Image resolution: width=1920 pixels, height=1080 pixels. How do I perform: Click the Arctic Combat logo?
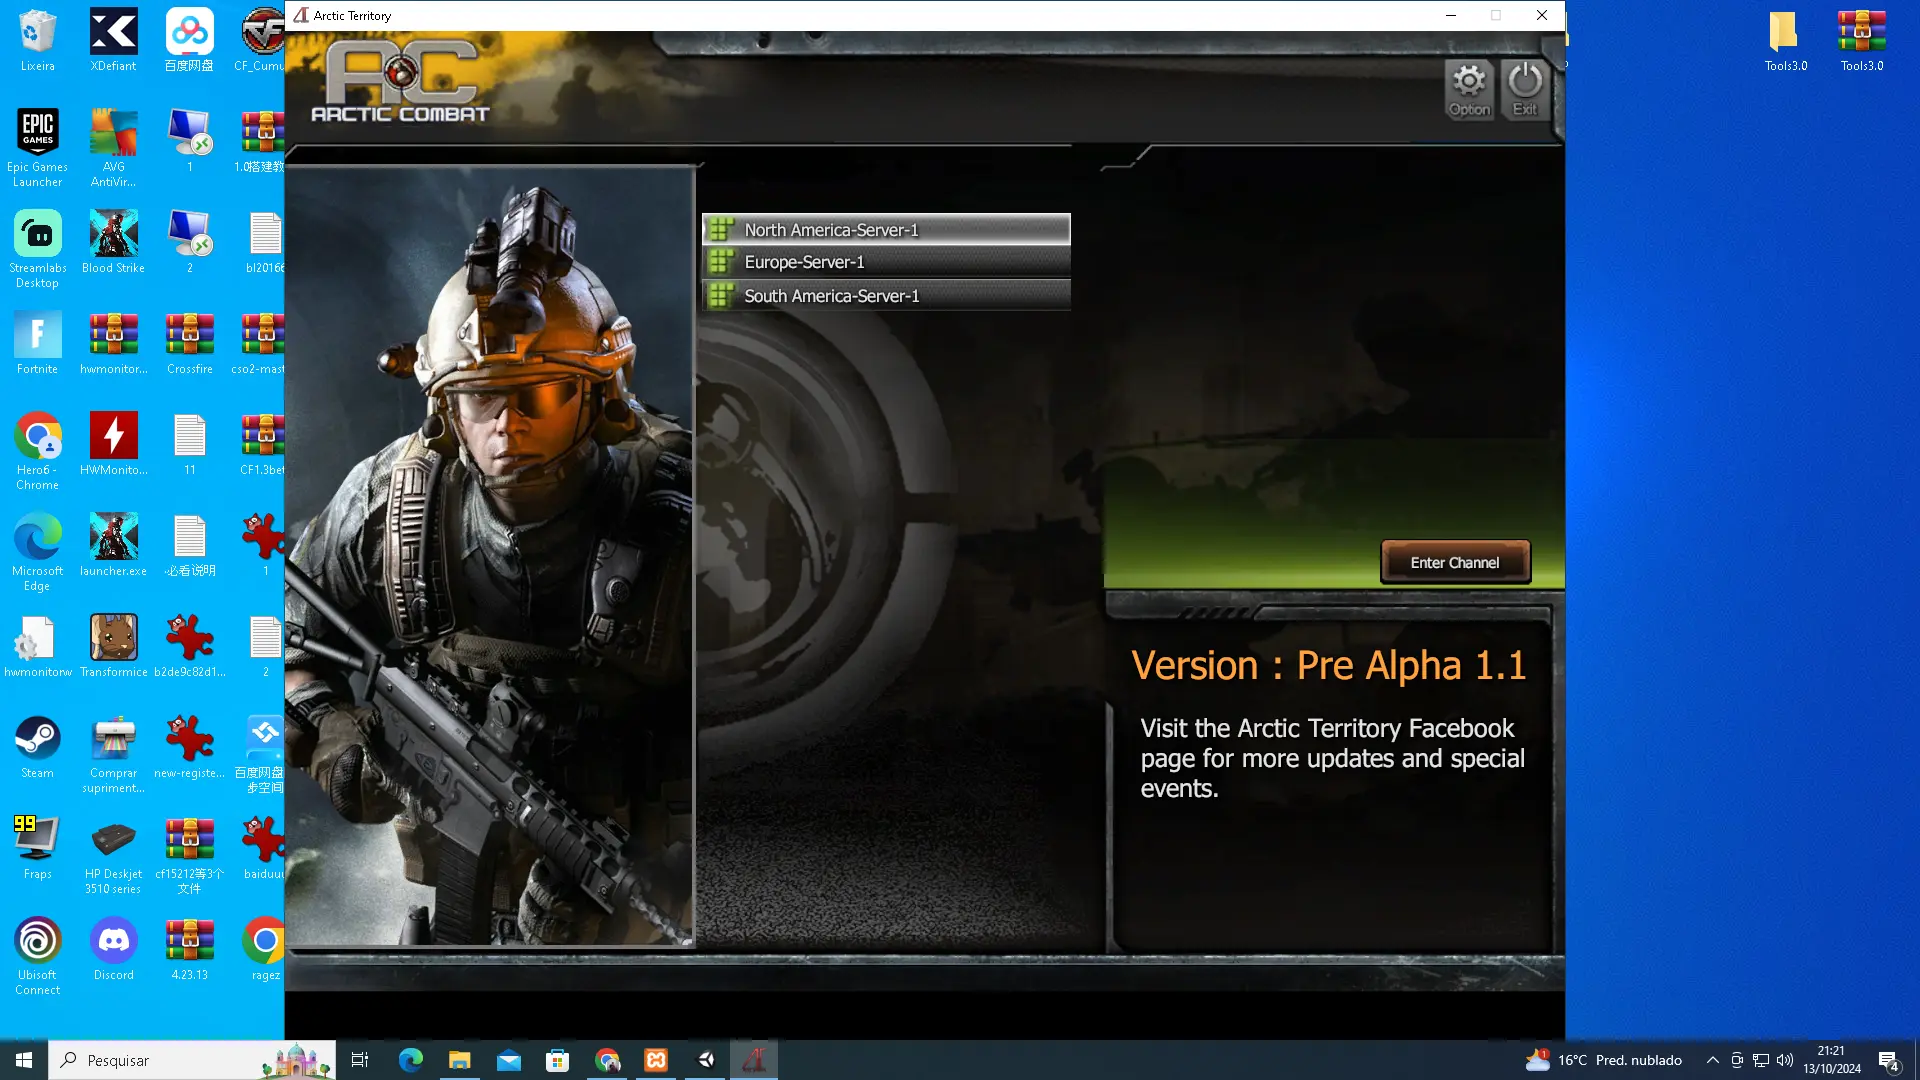tap(401, 82)
